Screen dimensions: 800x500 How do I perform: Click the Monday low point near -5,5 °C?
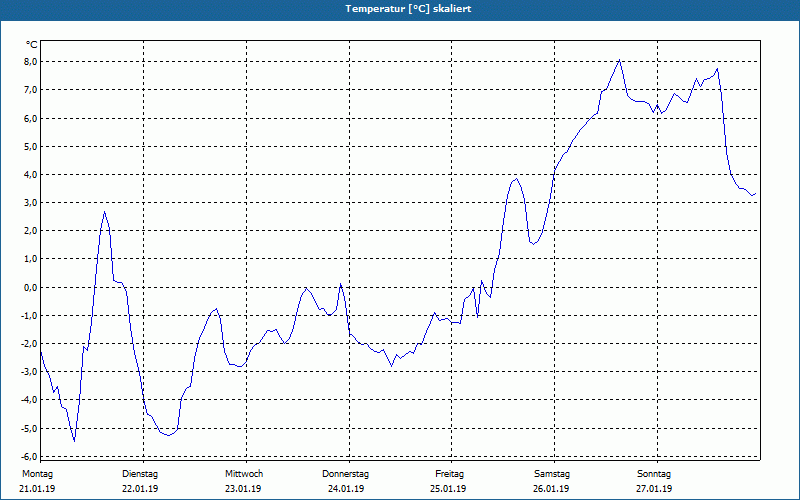(74, 441)
